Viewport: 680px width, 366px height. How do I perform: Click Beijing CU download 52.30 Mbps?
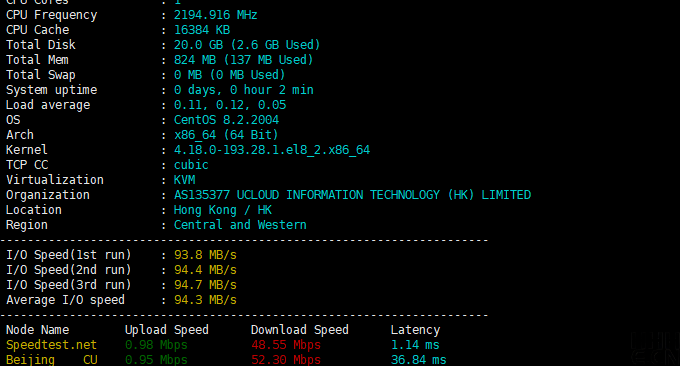click(286, 360)
